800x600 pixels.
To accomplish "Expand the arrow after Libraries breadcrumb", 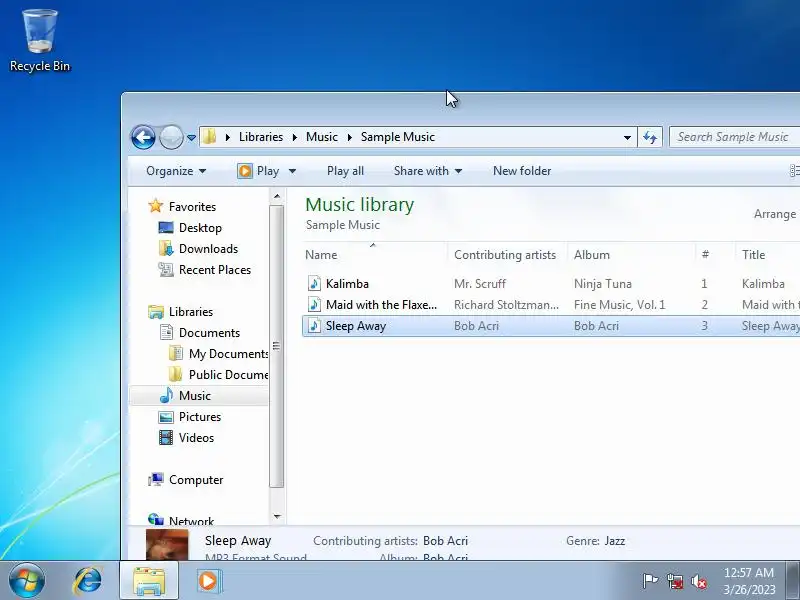I will coord(294,137).
